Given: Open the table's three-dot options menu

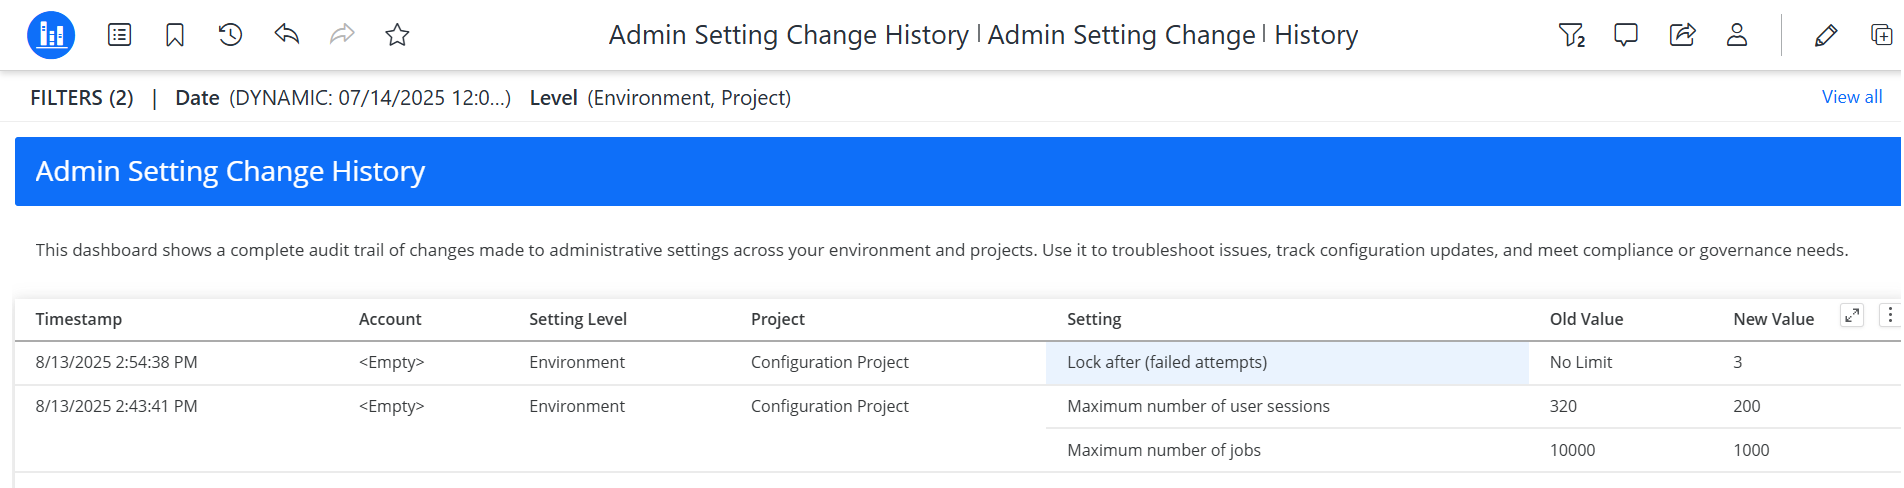Looking at the screenshot, I should click(x=1889, y=316).
